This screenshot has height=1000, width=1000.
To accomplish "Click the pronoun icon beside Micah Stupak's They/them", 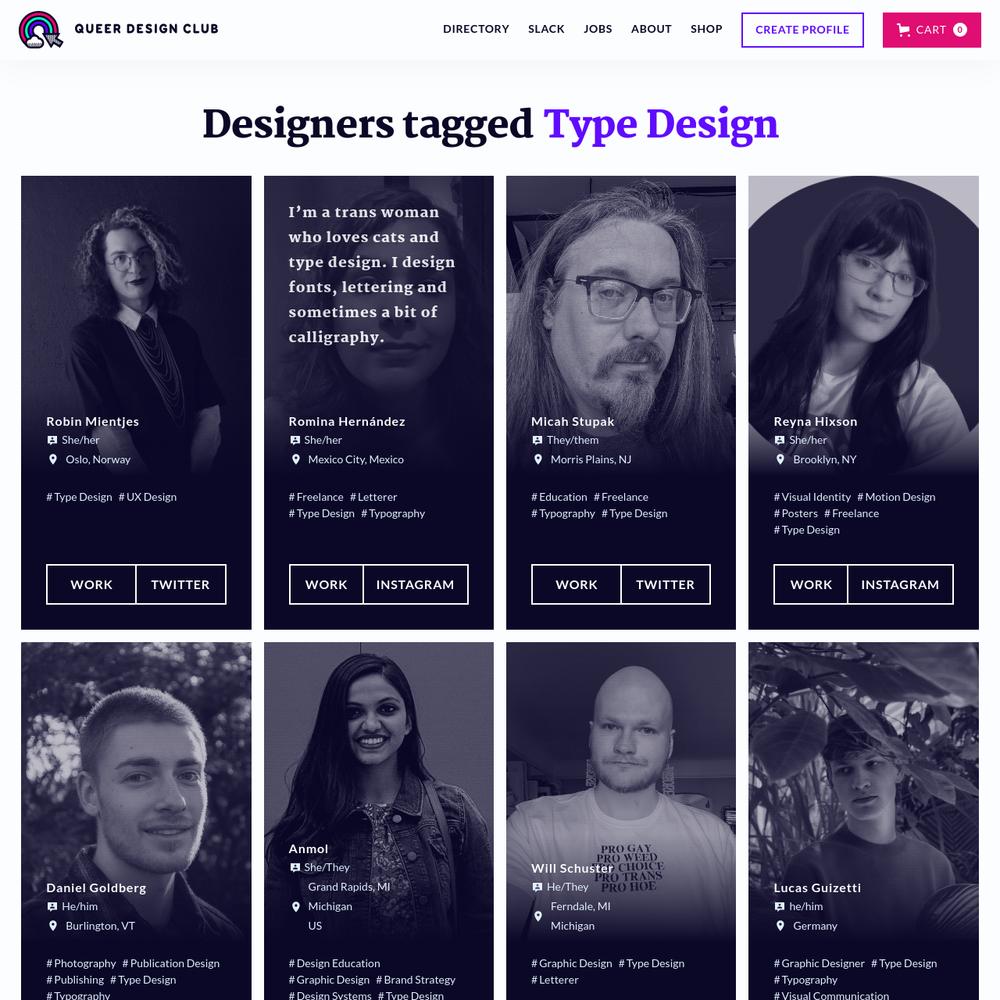I will pos(537,440).
